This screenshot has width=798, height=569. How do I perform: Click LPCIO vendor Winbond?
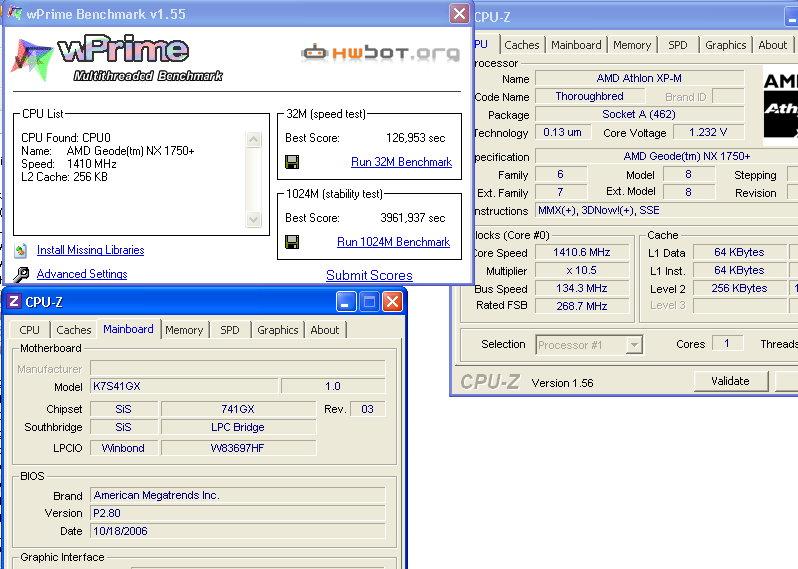(x=124, y=448)
